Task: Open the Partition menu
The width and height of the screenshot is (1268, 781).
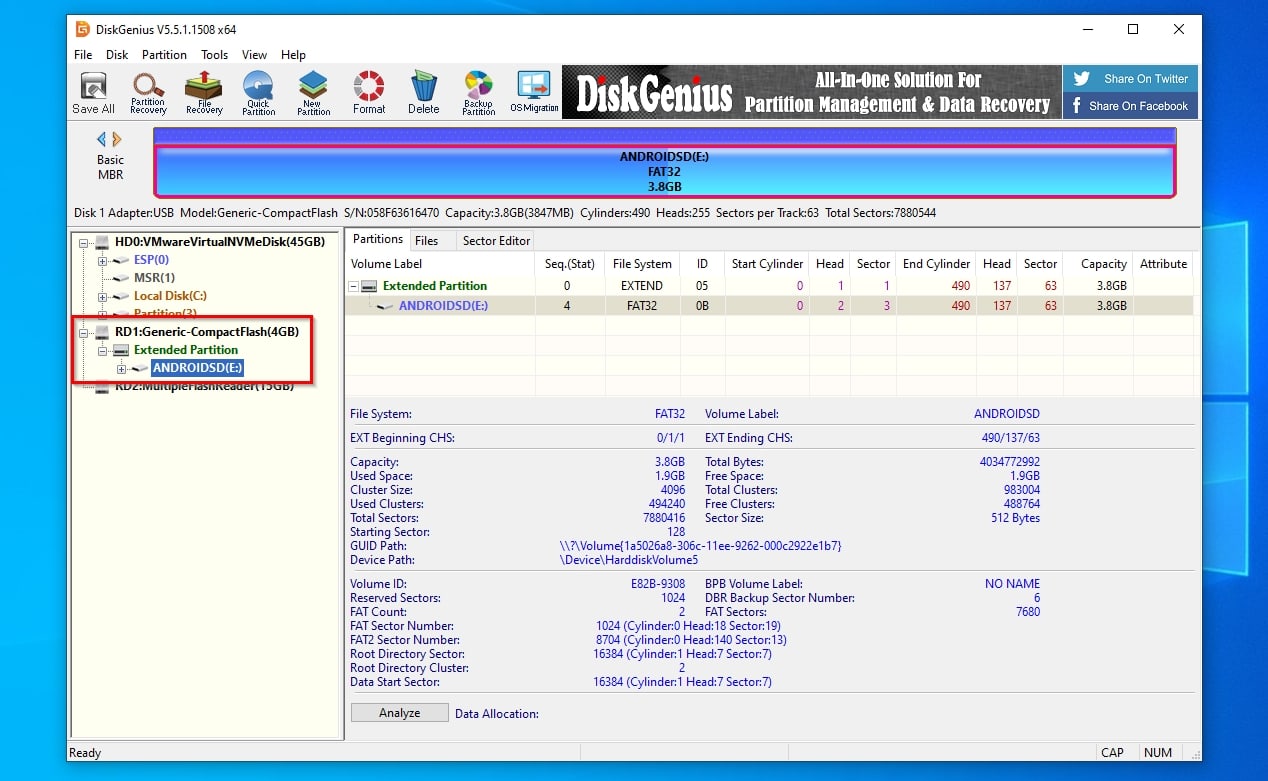Action: coord(164,55)
